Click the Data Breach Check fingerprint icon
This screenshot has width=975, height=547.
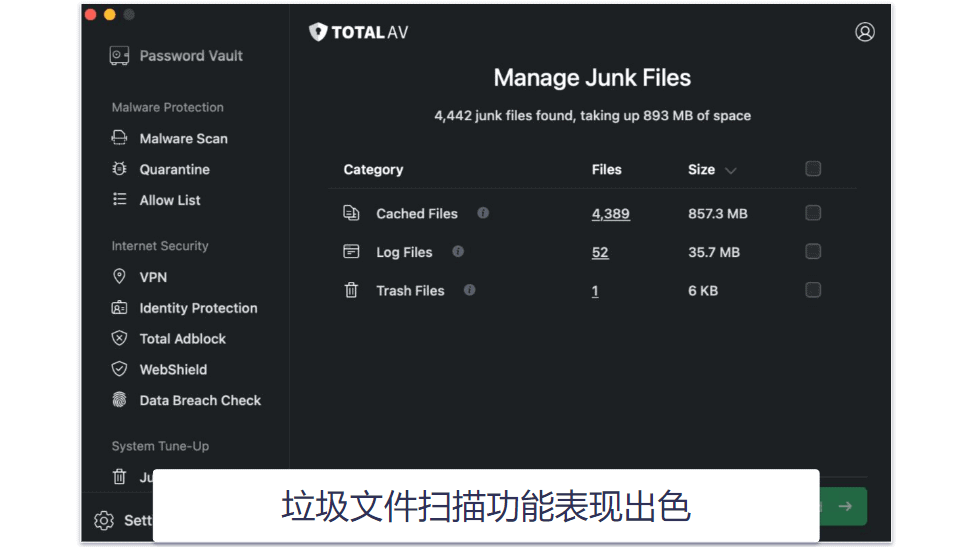119,400
